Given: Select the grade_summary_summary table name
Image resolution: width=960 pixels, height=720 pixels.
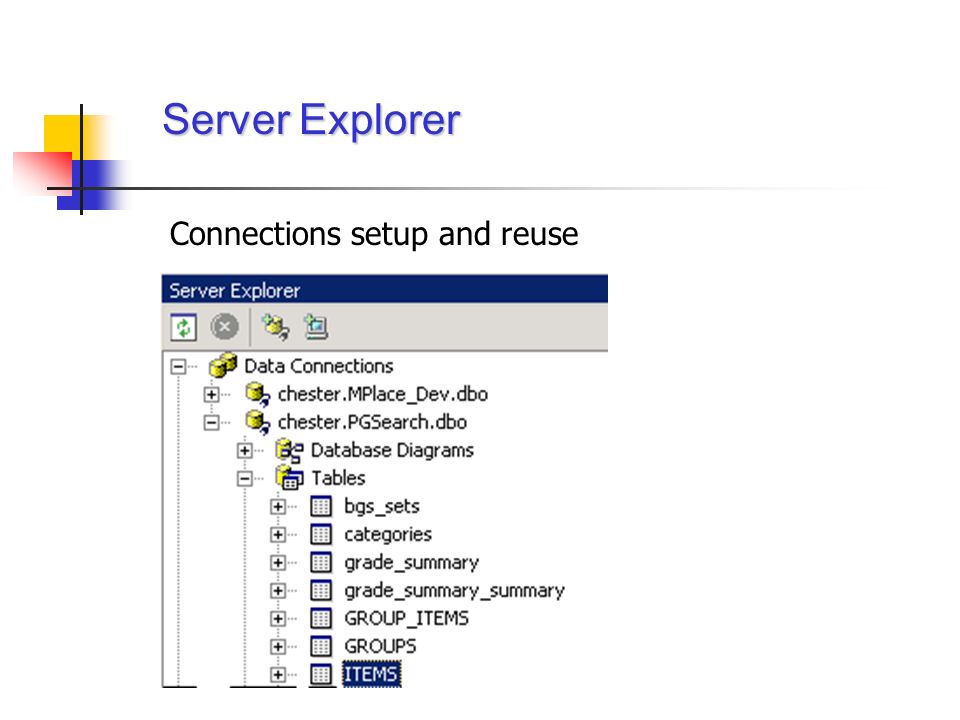Looking at the screenshot, I should point(454,591).
